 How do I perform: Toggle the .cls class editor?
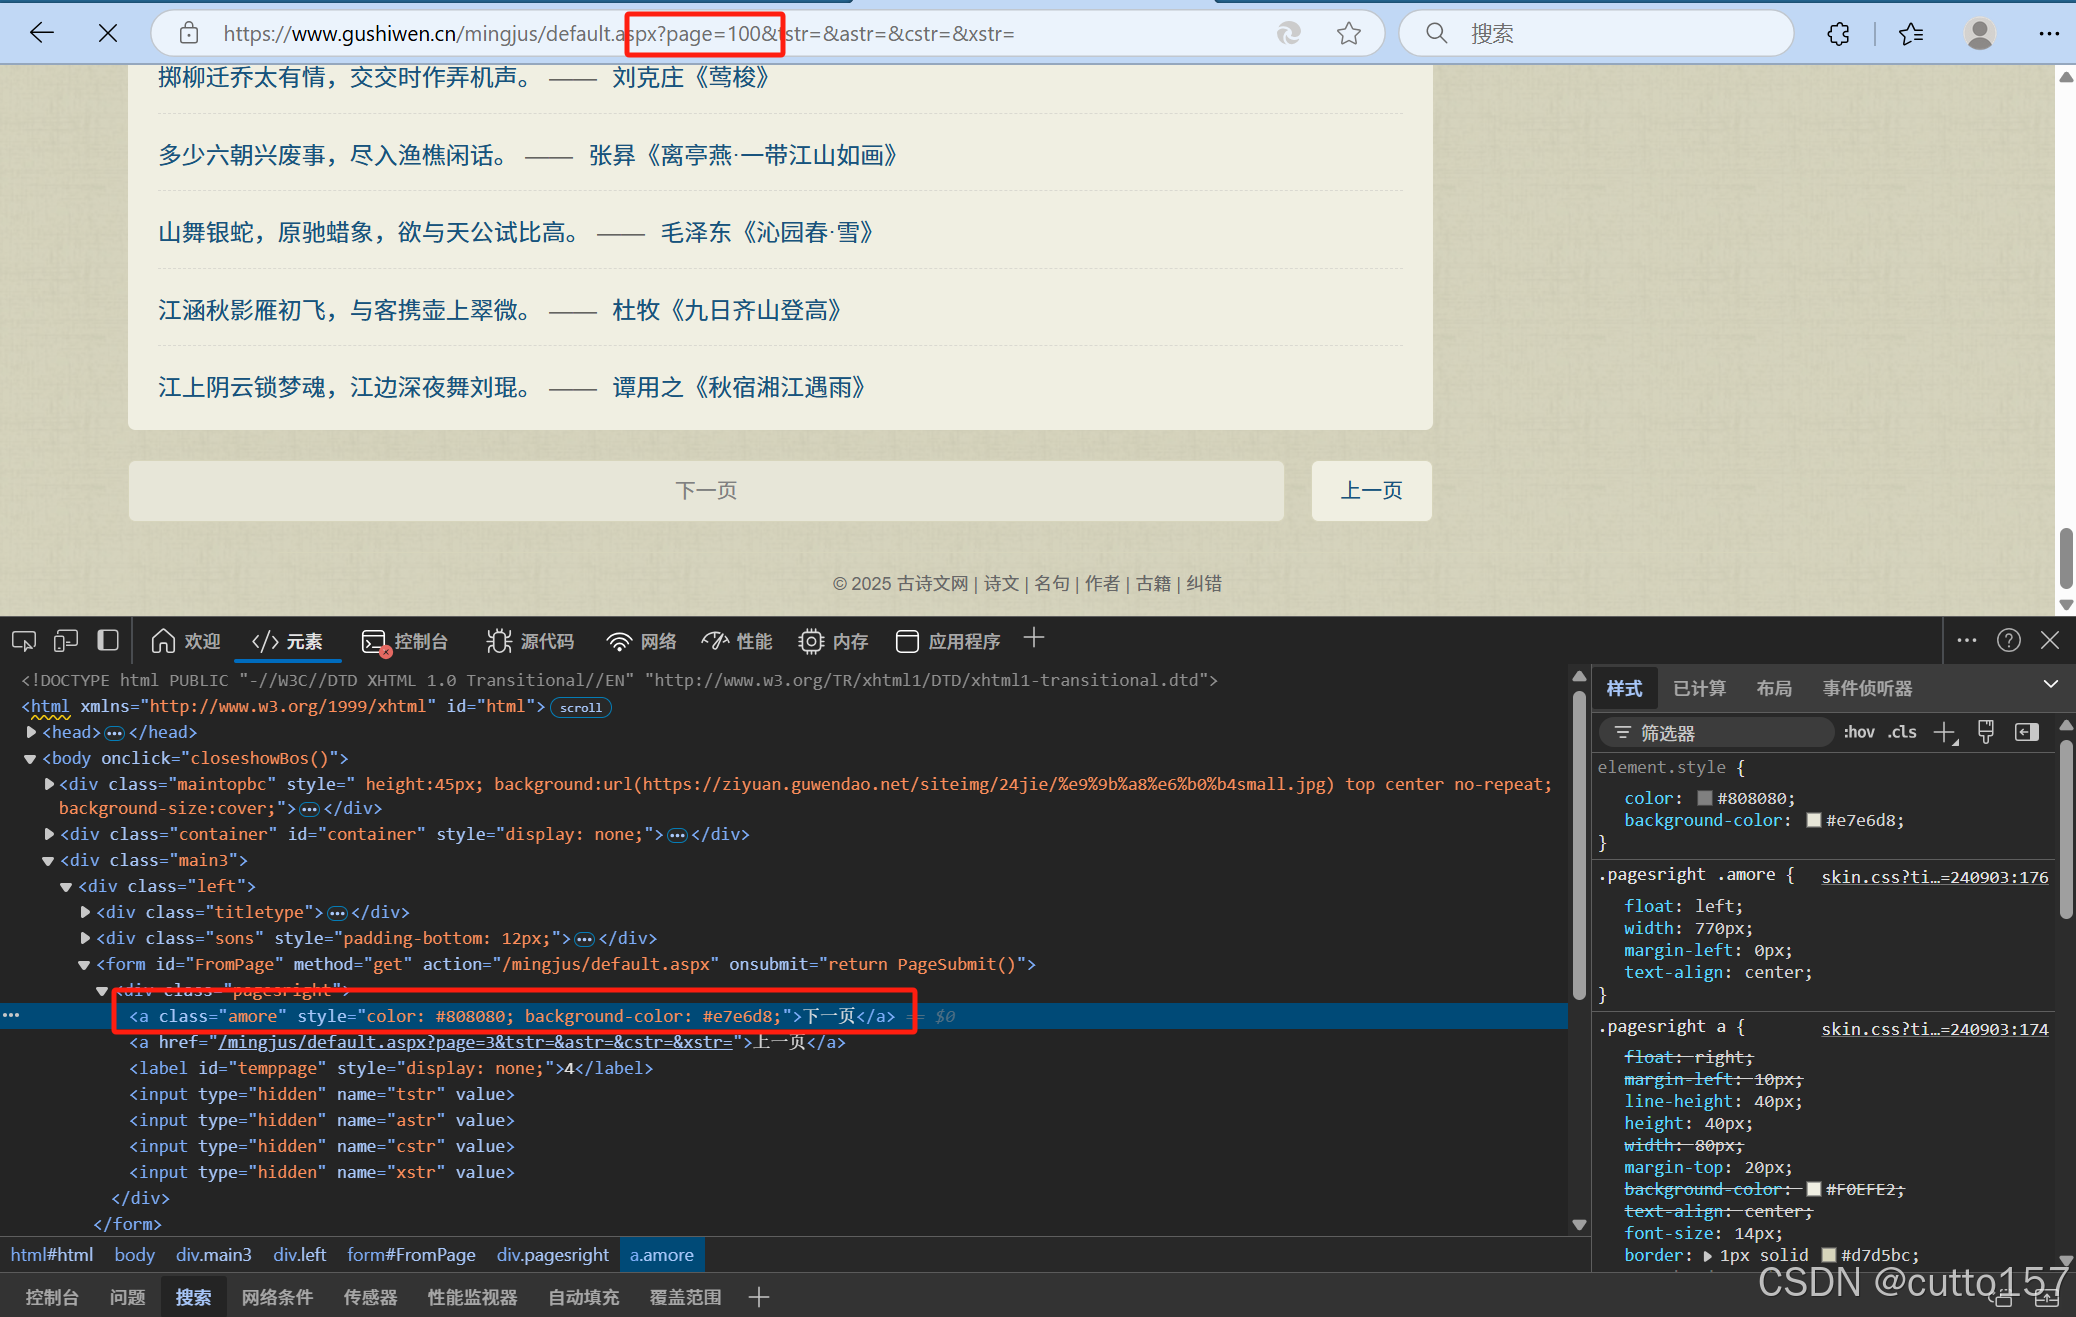pos(1903,733)
